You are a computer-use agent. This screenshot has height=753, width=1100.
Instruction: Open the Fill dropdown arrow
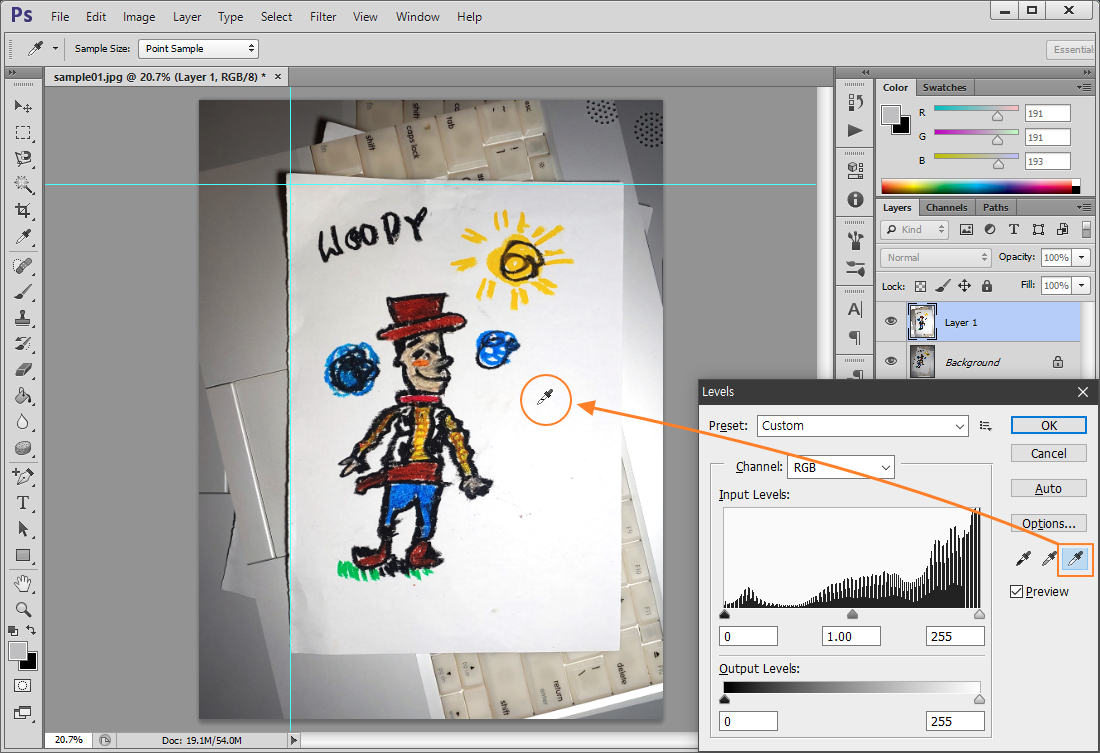pos(1082,286)
